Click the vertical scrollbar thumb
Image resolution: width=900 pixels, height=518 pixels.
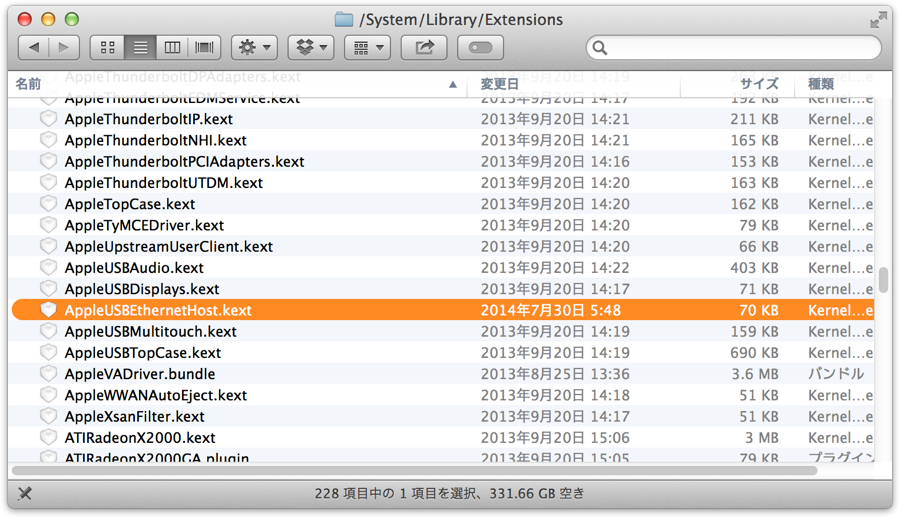coord(883,279)
